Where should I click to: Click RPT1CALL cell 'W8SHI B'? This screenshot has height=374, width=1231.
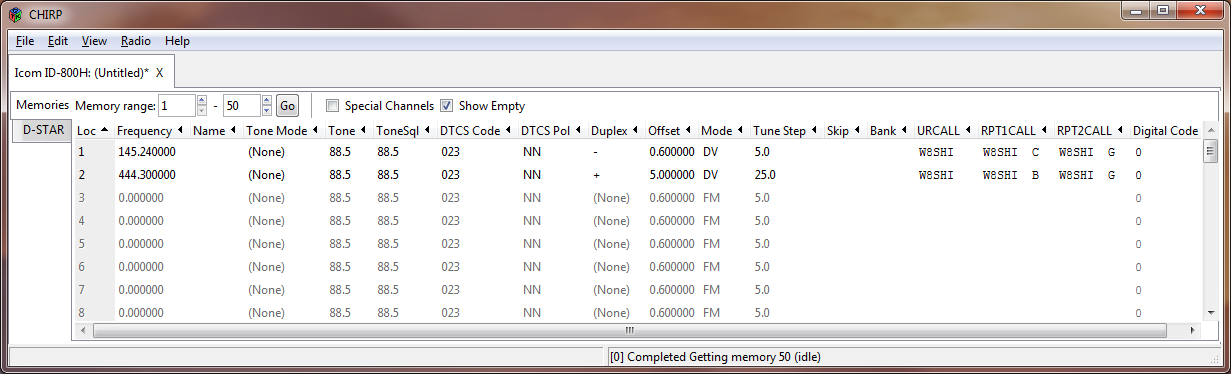[1011, 175]
